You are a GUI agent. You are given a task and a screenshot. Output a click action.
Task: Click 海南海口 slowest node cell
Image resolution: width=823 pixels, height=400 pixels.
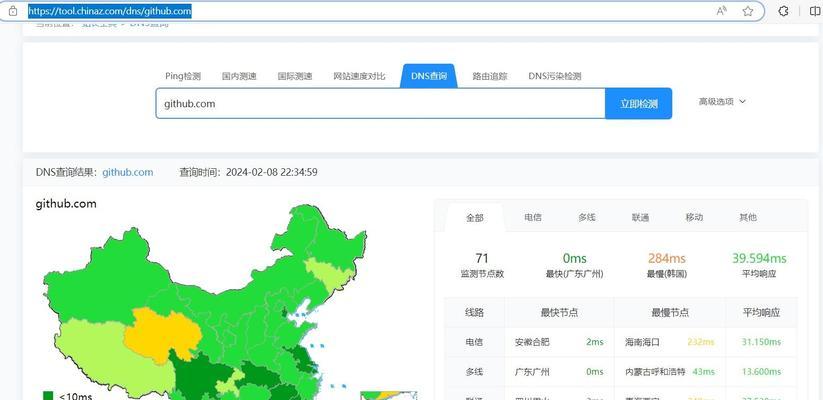click(x=642, y=342)
